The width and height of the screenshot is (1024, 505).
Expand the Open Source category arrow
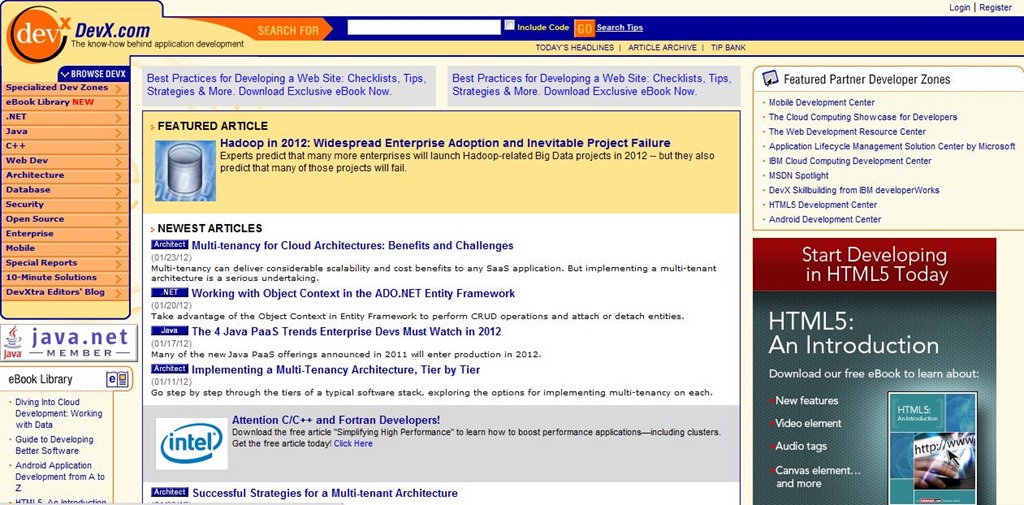118,220
